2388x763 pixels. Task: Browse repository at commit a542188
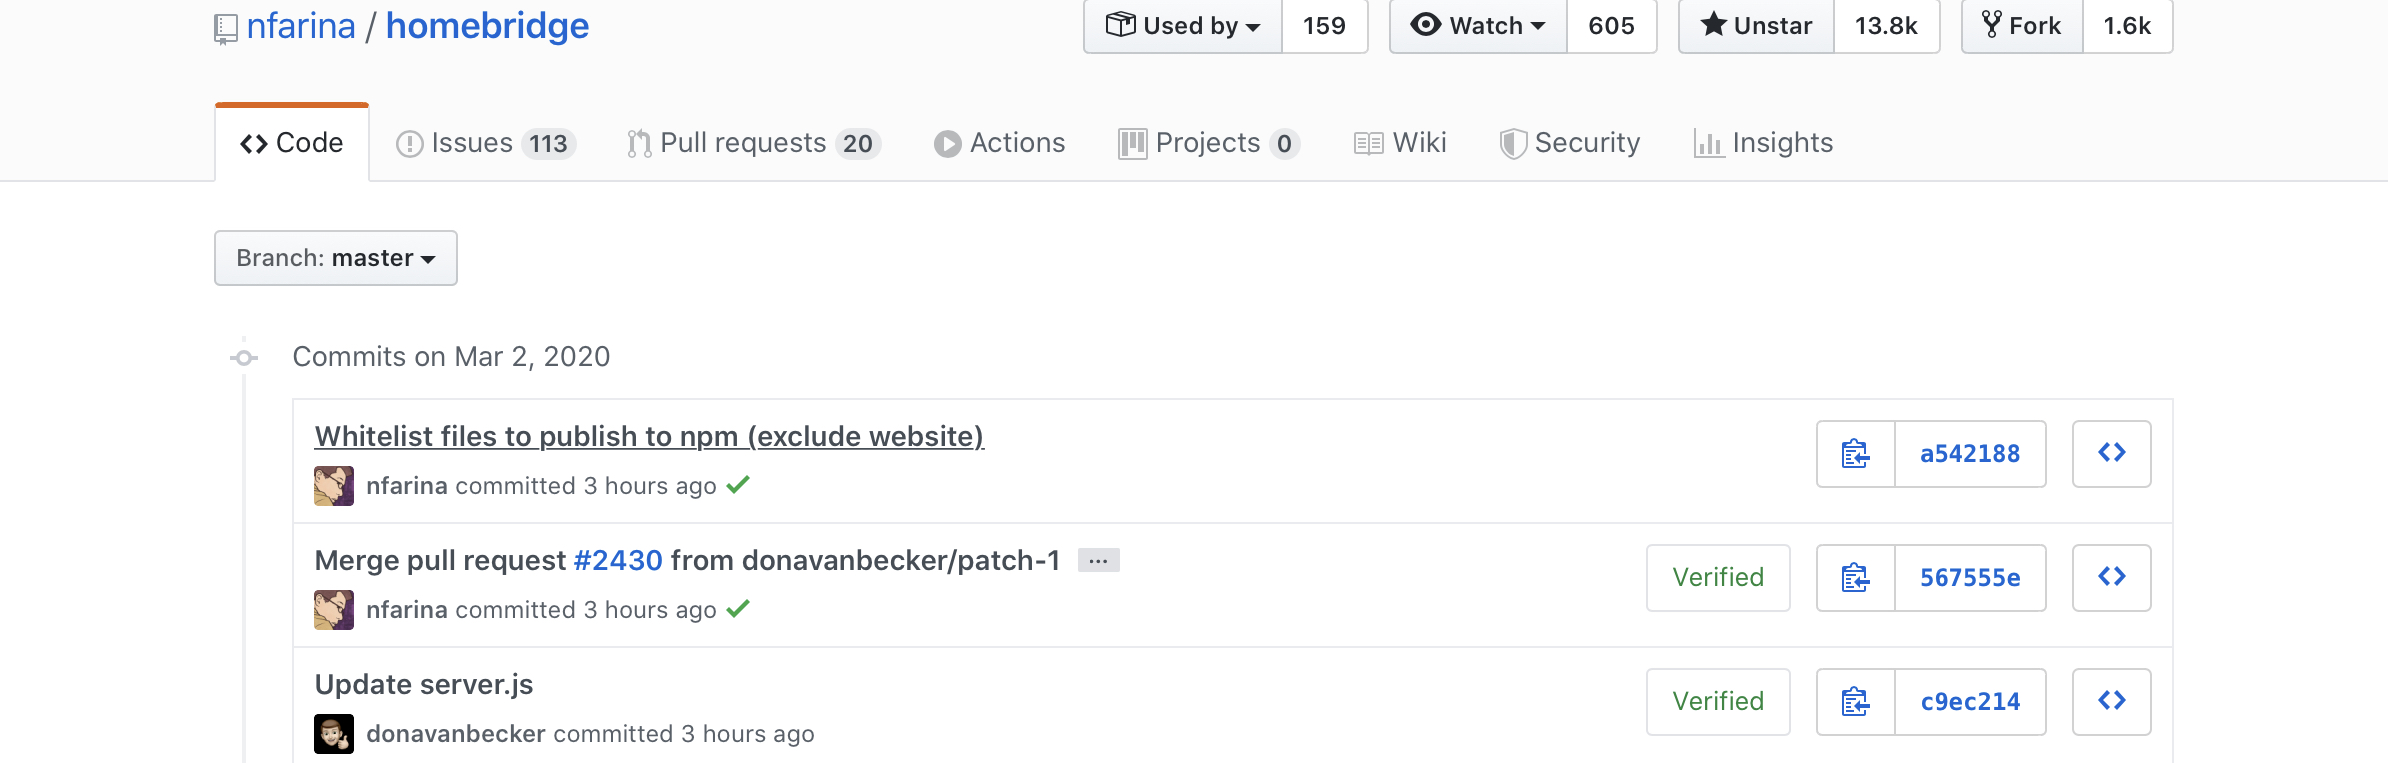[x=2111, y=454]
